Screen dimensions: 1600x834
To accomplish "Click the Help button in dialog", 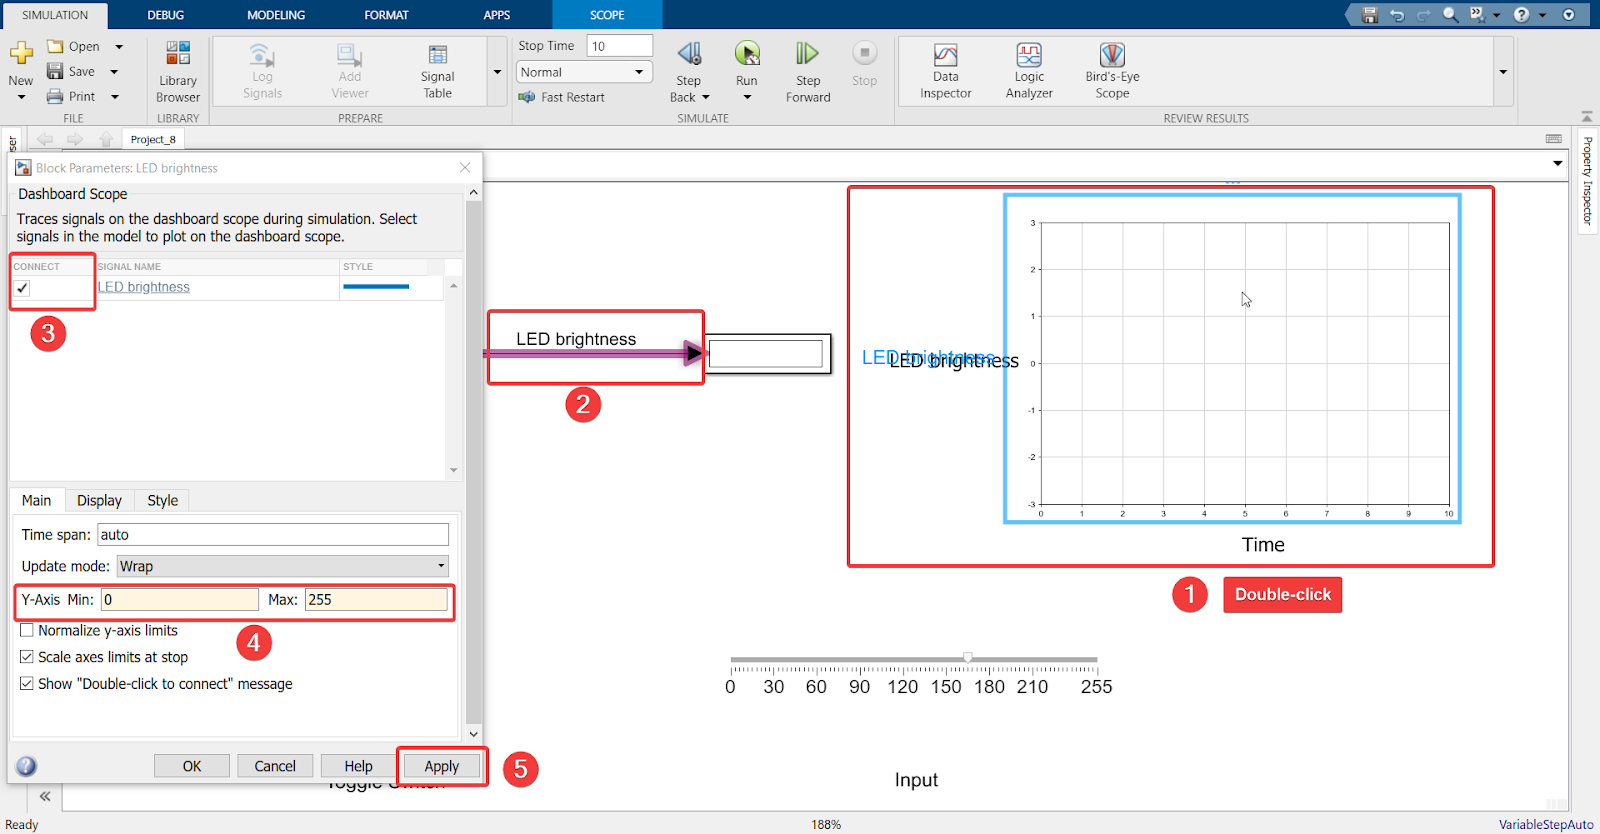I will pyautogui.click(x=358, y=766).
